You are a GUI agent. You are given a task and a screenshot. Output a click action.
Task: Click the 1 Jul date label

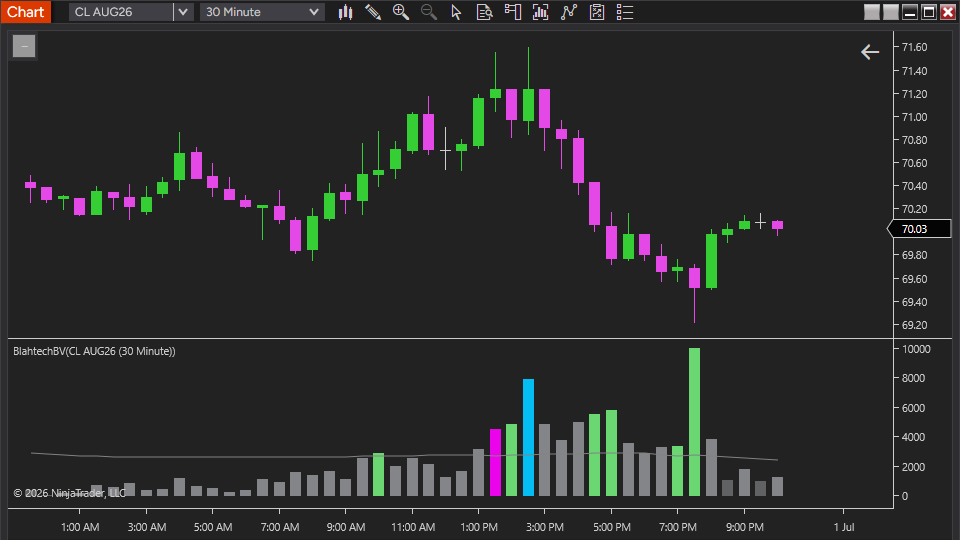(x=844, y=527)
